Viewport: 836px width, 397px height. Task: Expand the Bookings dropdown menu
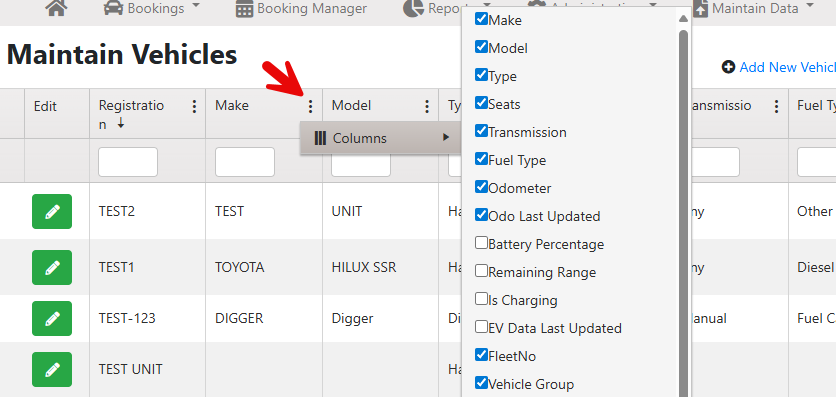151,9
